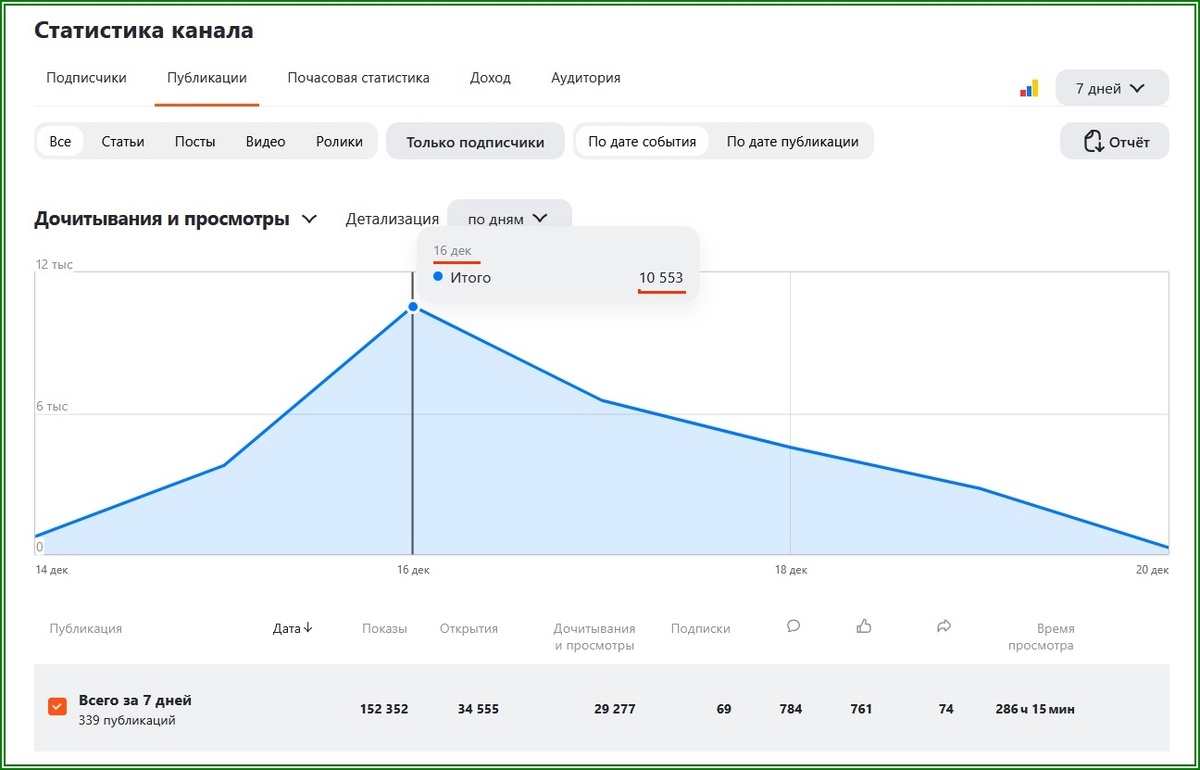This screenshot has height=770, width=1200.
Task: Click the 6 тыс axis label
Action: click(x=52, y=406)
